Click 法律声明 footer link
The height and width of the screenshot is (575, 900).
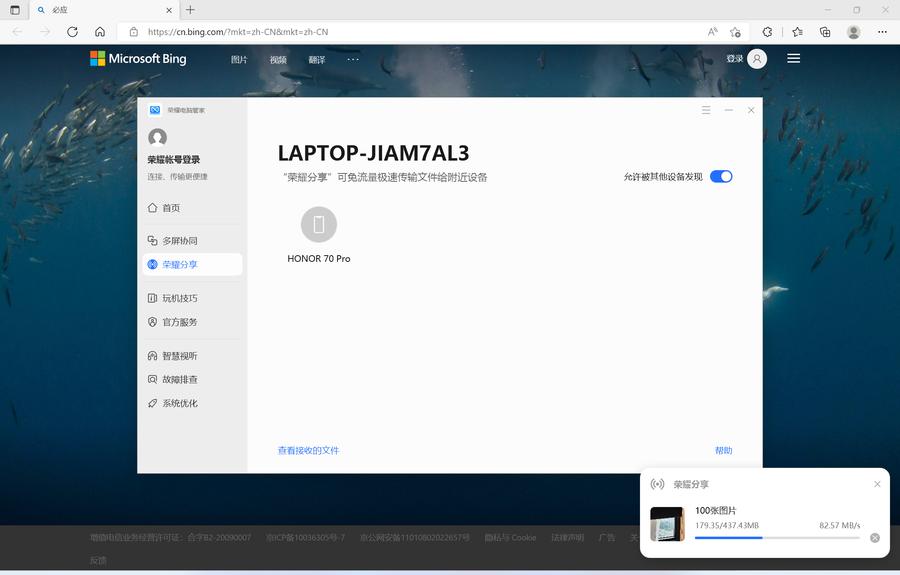click(x=567, y=538)
